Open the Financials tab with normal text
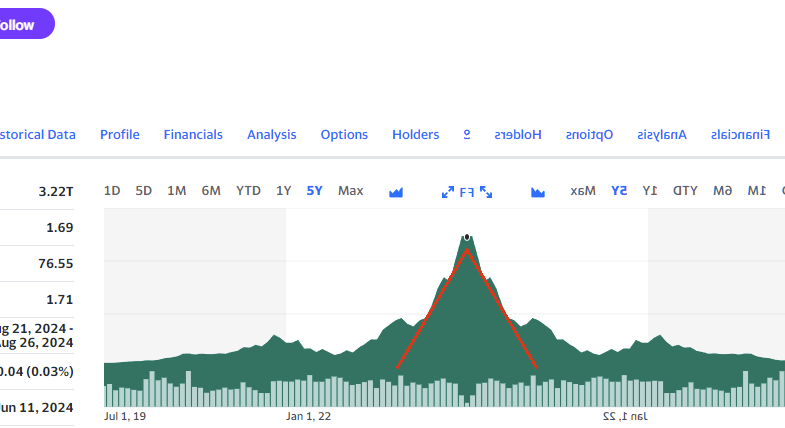 coord(193,135)
